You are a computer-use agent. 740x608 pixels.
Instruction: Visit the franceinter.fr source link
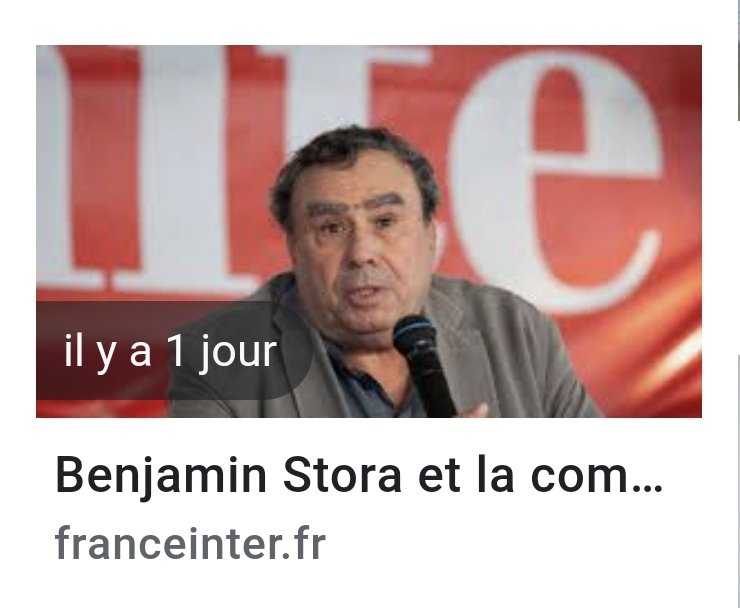pyautogui.click(x=191, y=543)
